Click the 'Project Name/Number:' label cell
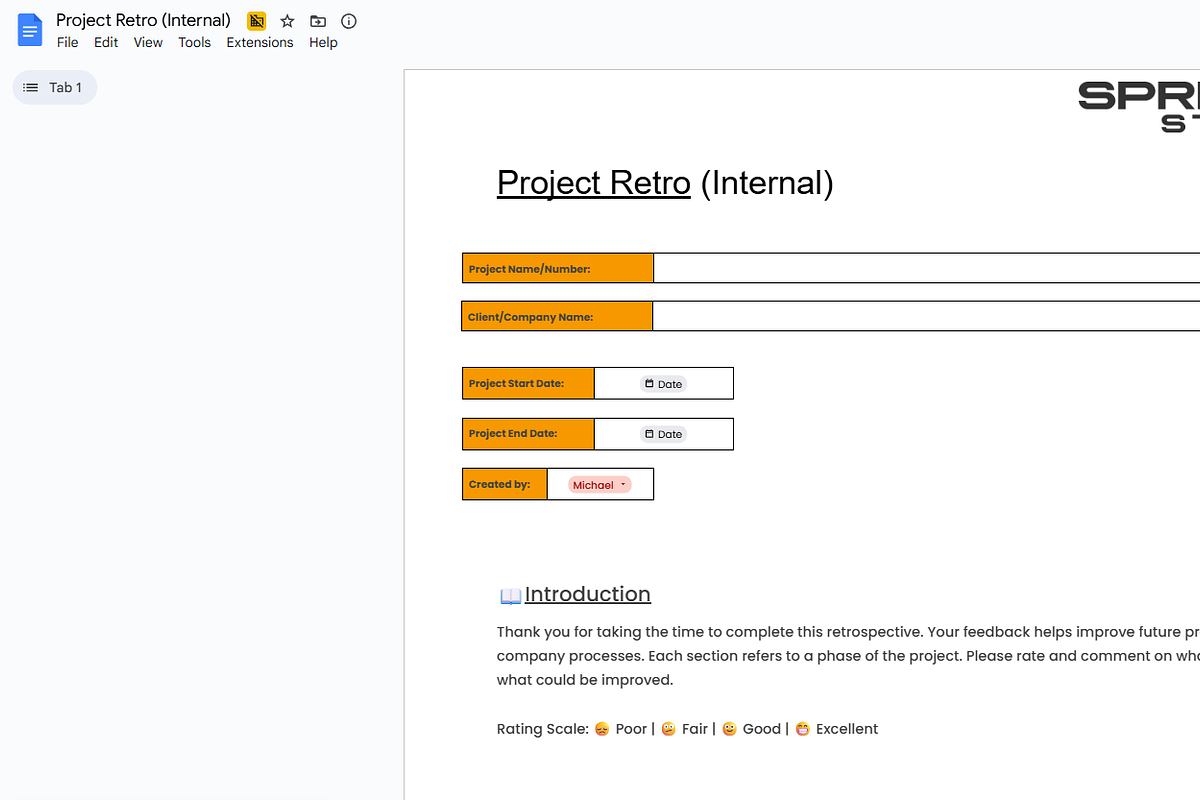This screenshot has width=1200, height=800. pos(558,268)
